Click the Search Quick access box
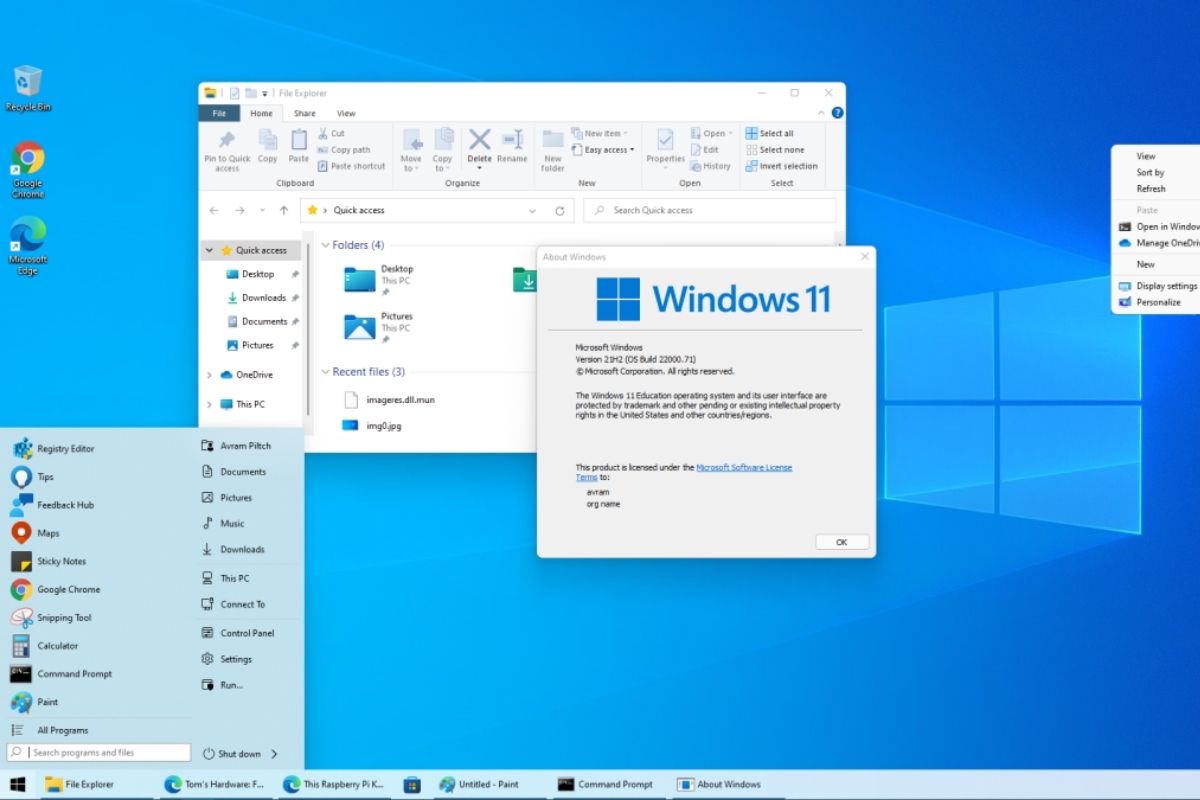 709,211
